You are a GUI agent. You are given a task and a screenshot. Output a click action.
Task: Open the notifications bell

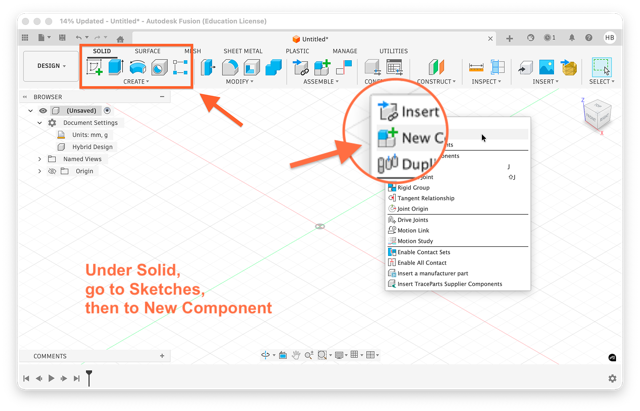point(572,38)
